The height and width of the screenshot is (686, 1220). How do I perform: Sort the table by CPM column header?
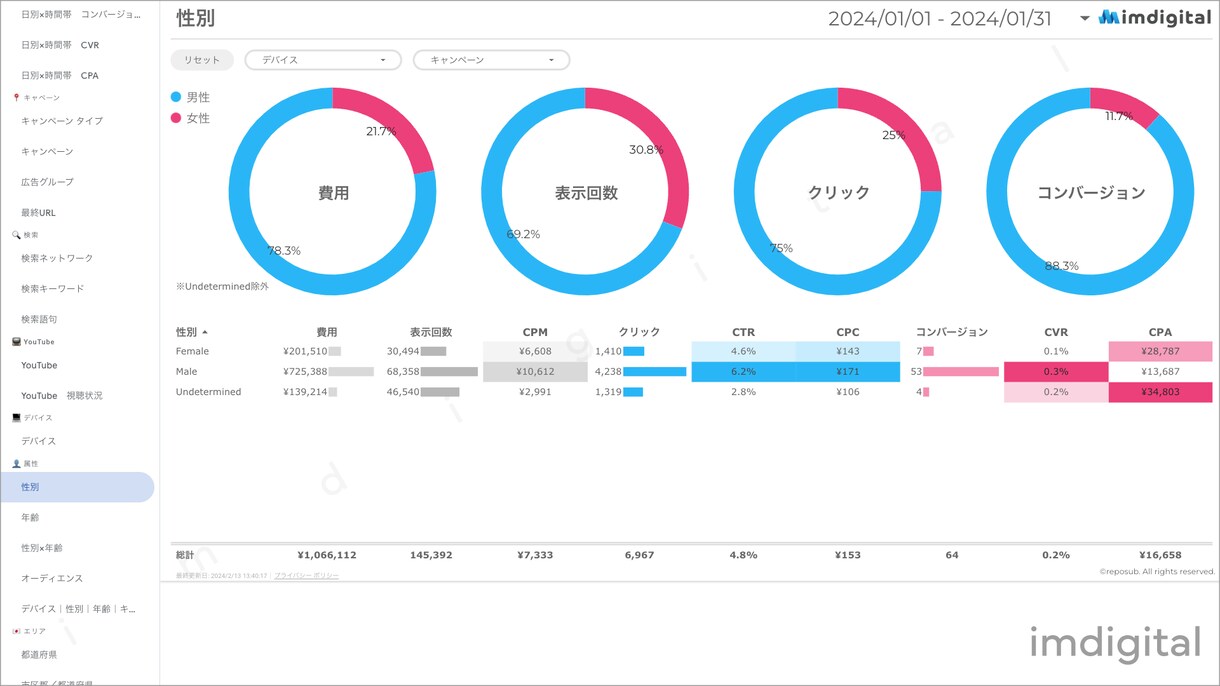(x=535, y=332)
